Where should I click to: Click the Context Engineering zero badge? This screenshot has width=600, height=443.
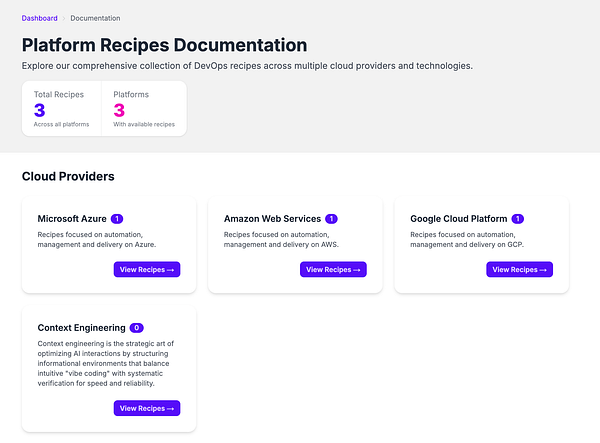pyautogui.click(x=137, y=328)
